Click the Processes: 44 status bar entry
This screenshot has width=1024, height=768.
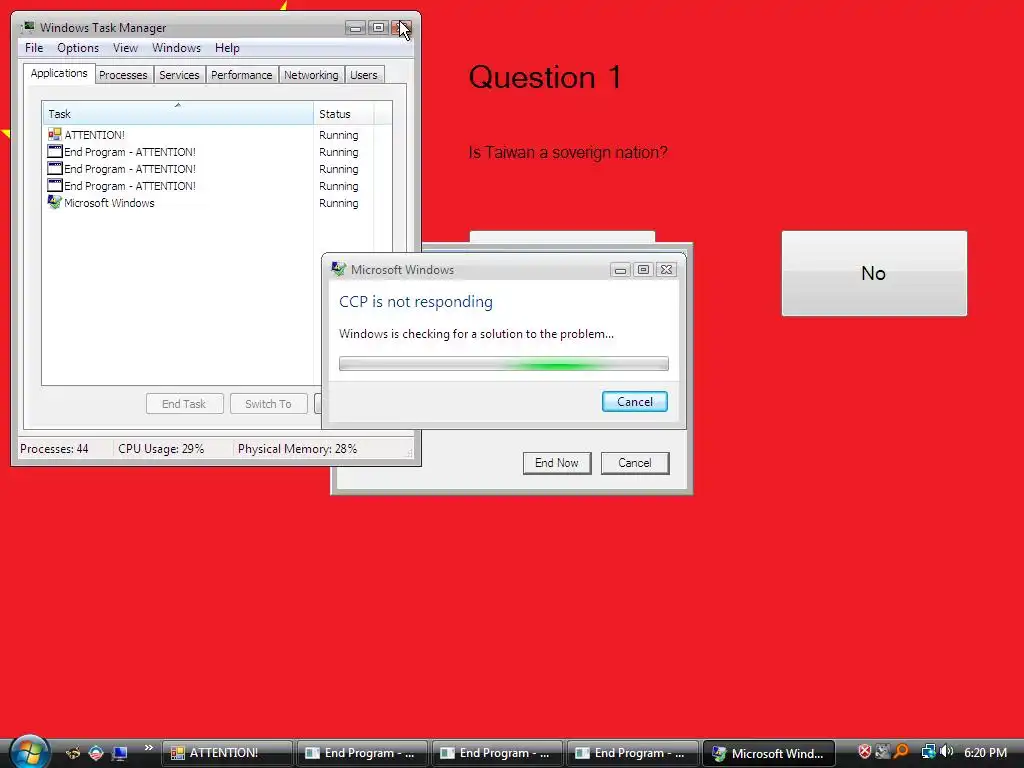point(54,449)
